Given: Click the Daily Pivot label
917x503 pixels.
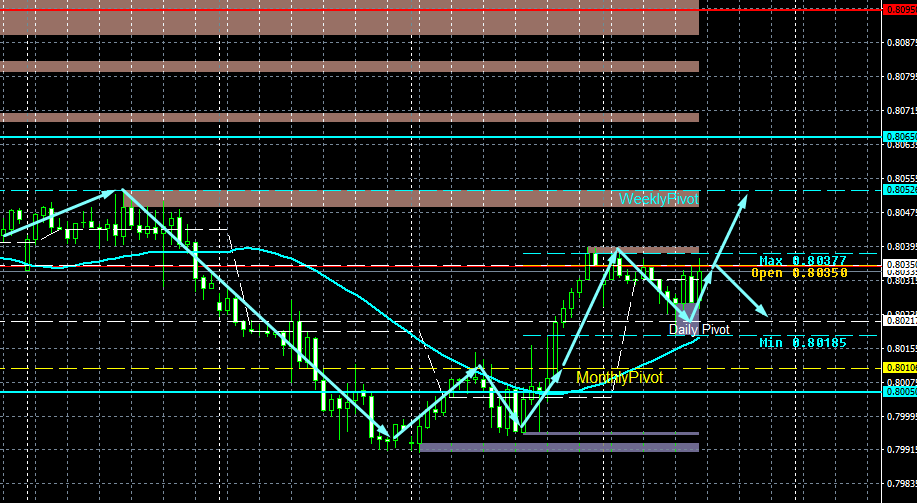Looking at the screenshot, I should click(x=699, y=329).
